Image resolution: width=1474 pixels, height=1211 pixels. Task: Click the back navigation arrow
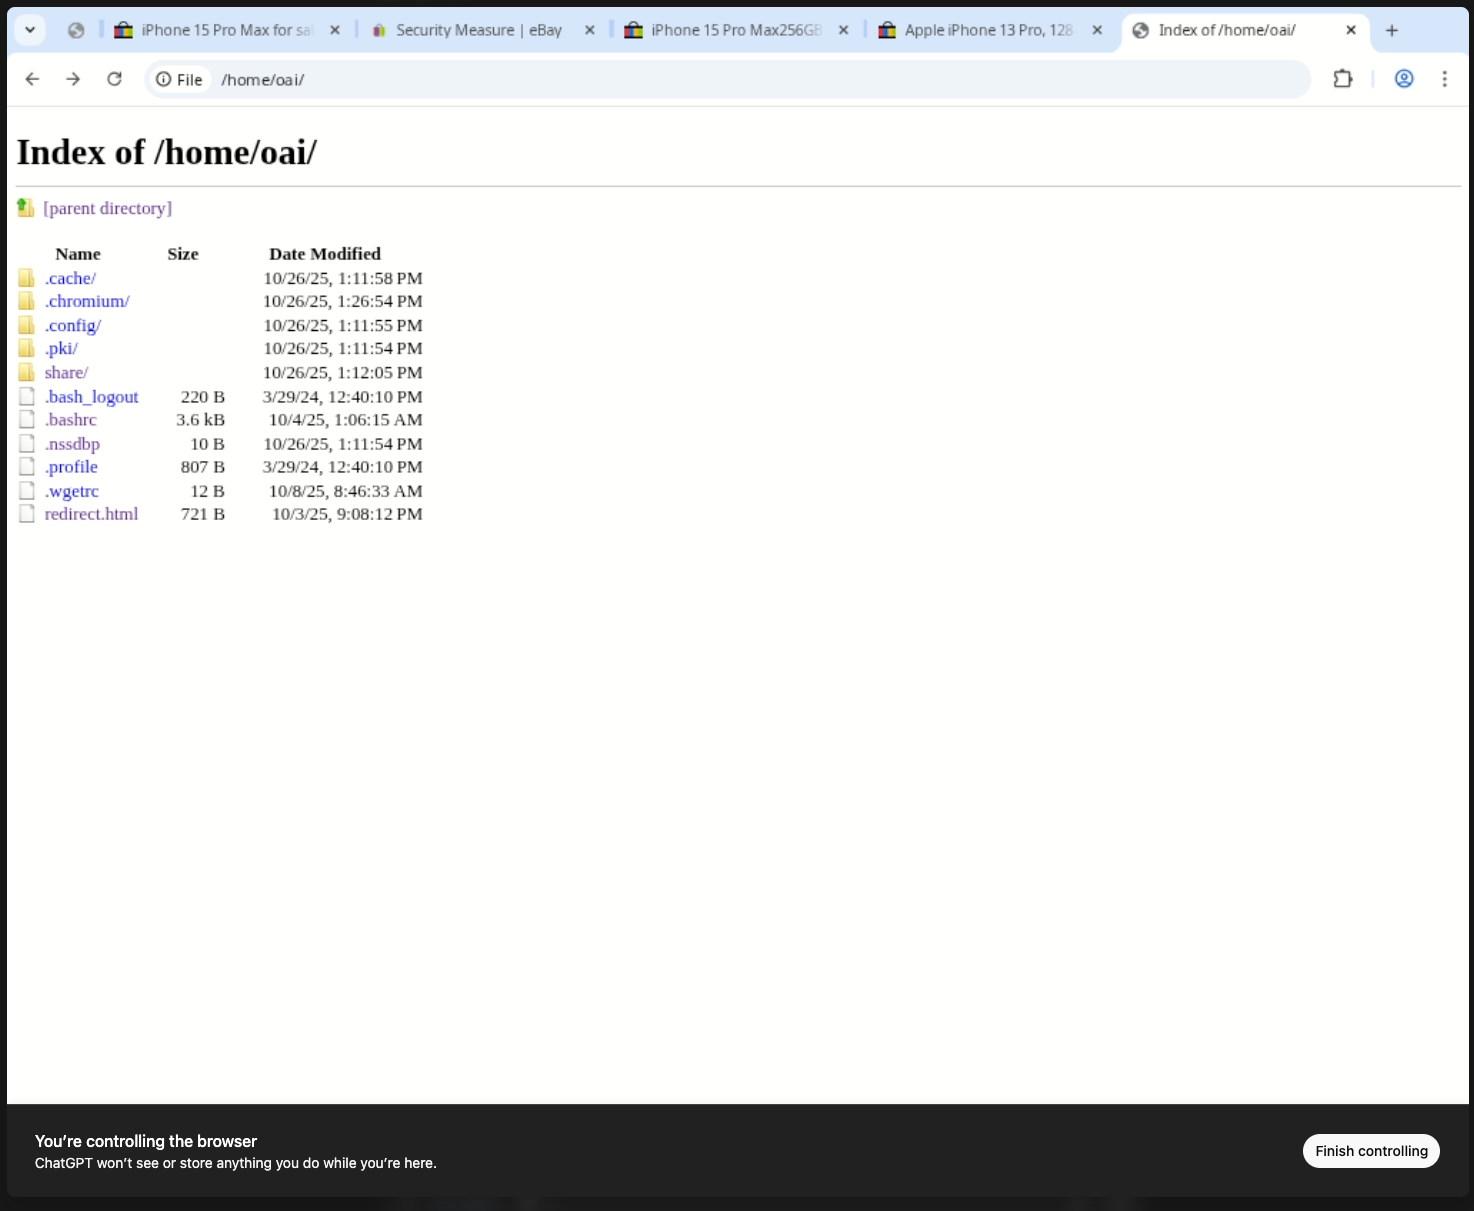32,79
